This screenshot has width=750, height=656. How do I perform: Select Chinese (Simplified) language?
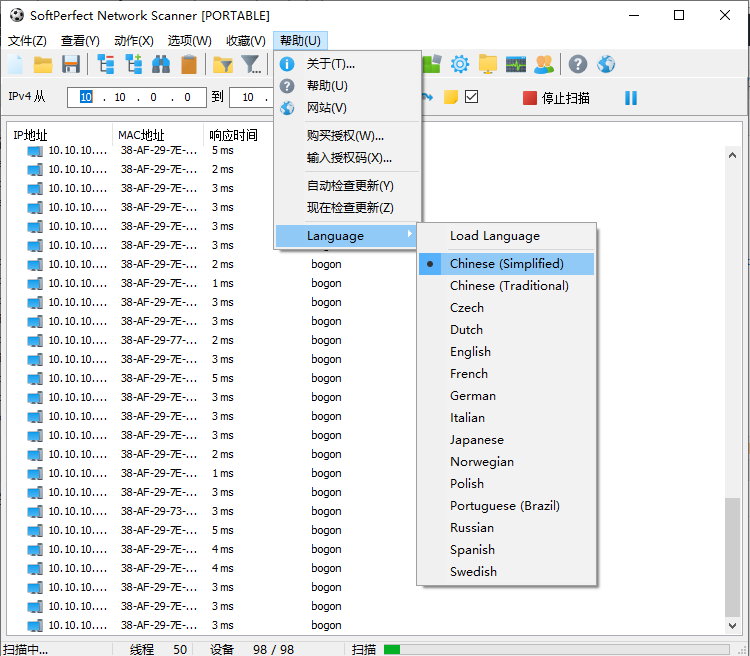tap(507, 264)
